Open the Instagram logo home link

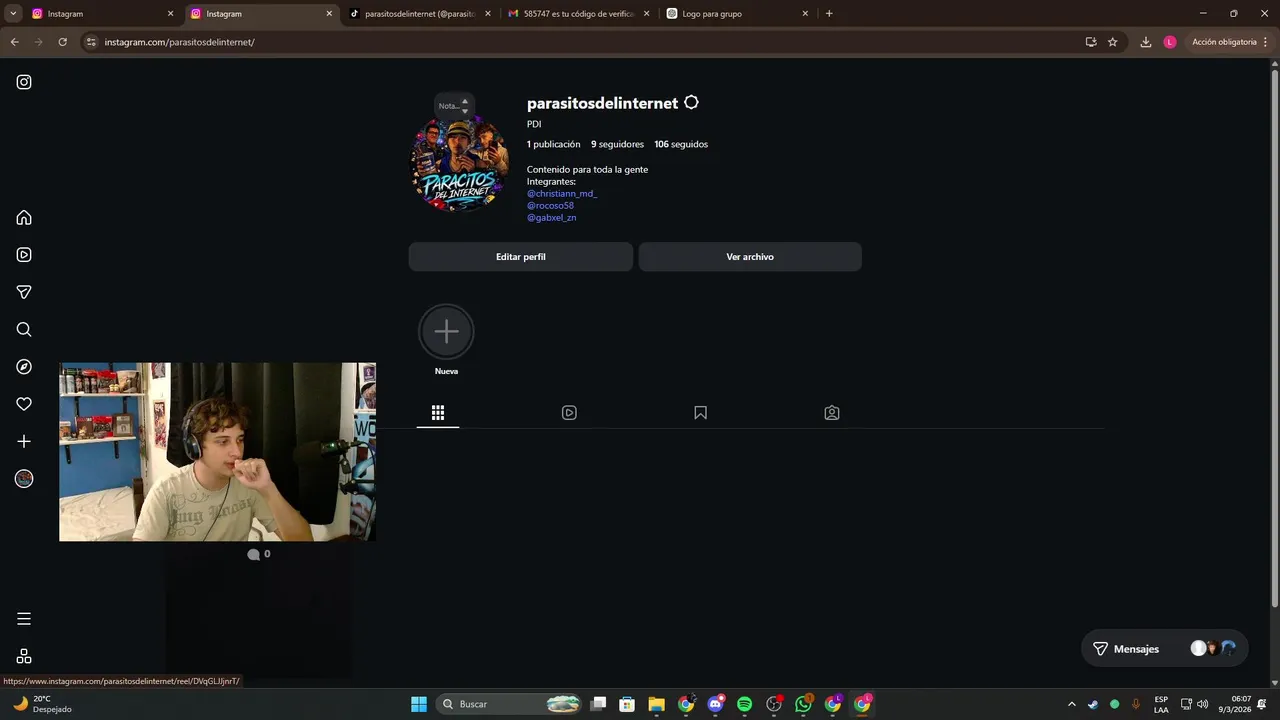pos(24,82)
